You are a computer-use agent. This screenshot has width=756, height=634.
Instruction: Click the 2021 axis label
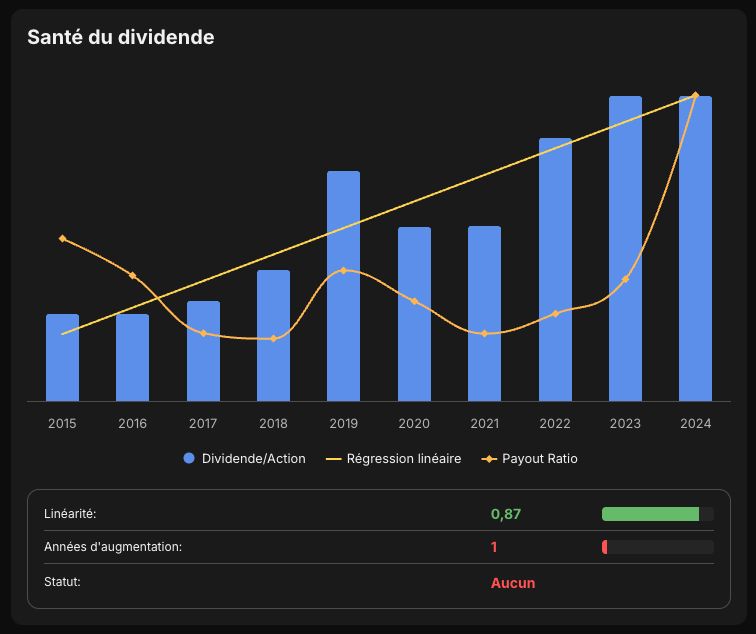[485, 423]
